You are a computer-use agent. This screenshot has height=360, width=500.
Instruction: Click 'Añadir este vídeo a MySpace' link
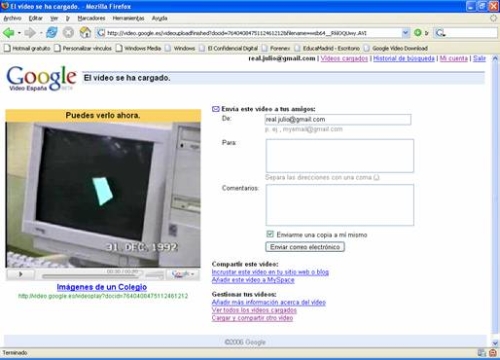253,280
